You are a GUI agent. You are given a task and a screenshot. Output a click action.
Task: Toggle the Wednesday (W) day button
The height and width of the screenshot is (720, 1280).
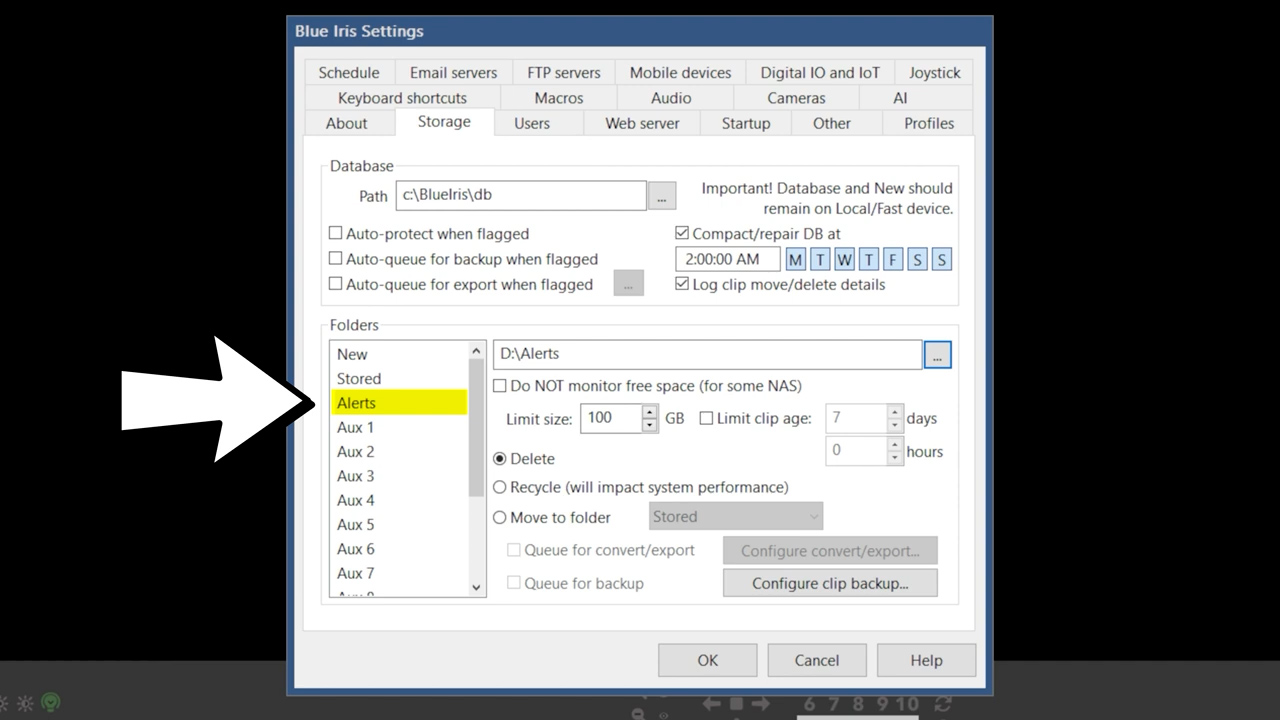coord(844,260)
